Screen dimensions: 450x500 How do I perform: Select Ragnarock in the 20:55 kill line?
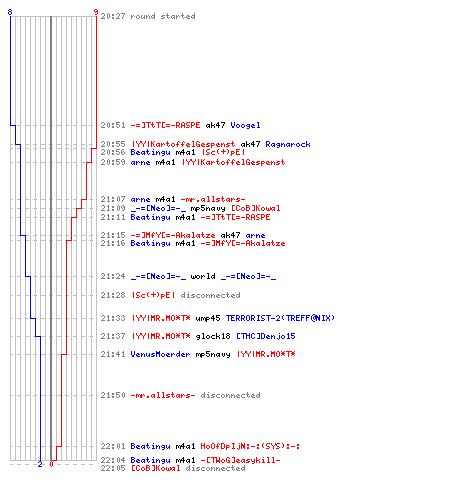pyautogui.click(x=288, y=144)
